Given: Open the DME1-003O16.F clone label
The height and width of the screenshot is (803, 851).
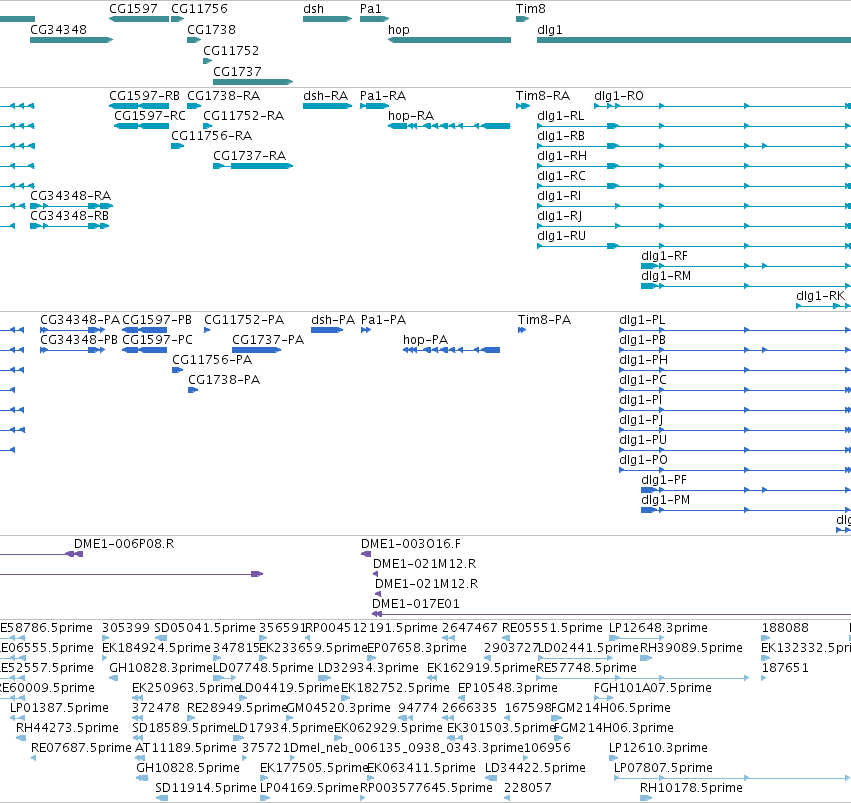Looking at the screenshot, I should tap(410, 544).
